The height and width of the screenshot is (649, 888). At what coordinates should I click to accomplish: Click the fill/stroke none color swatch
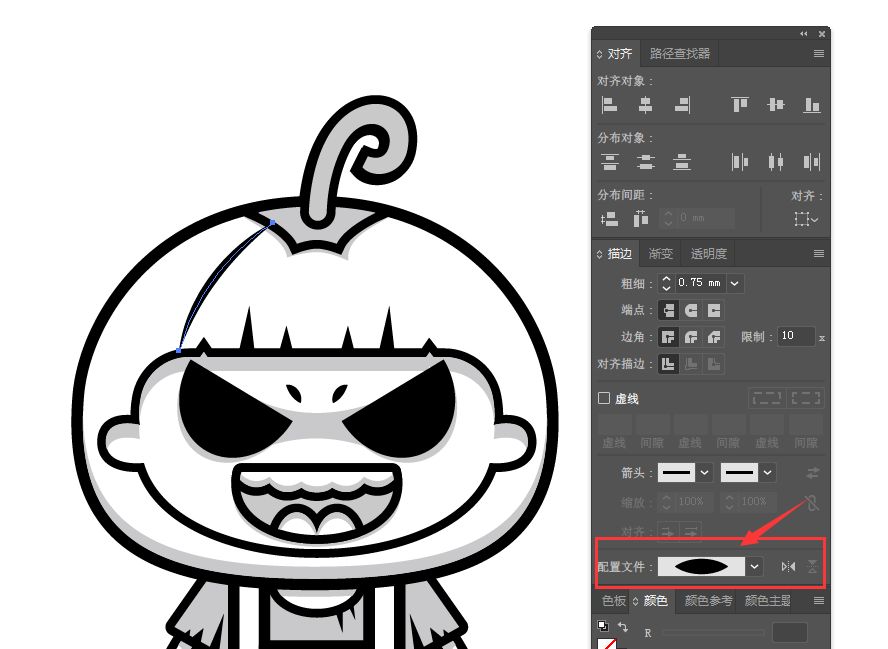[x=605, y=645]
